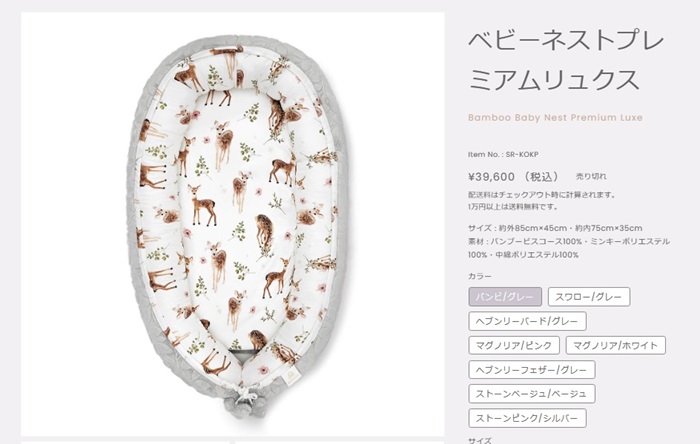This screenshot has height=444, width=700.
Task: Click the Item No. SR-KOKP text
Action: point(503,154)
